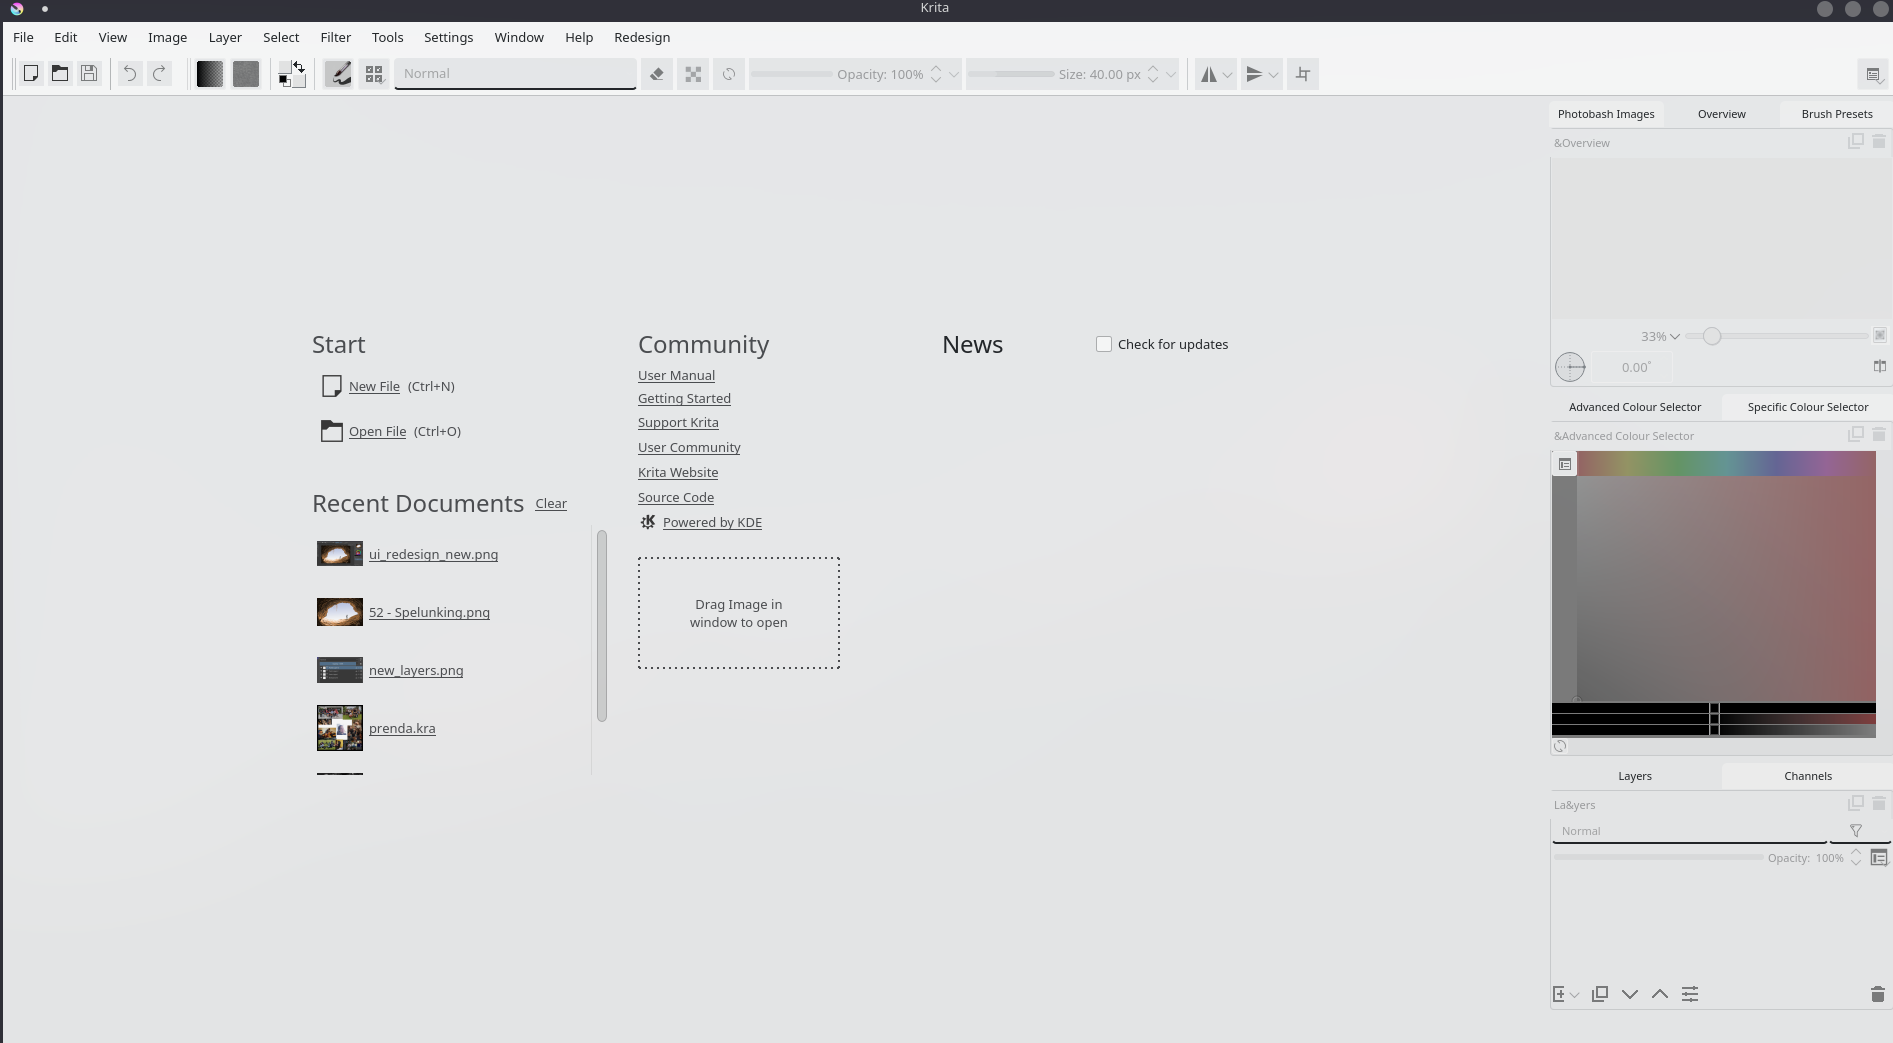Screen dimensions: 1893x1043
Task: Open the Redesign menu
Action: 642,37
